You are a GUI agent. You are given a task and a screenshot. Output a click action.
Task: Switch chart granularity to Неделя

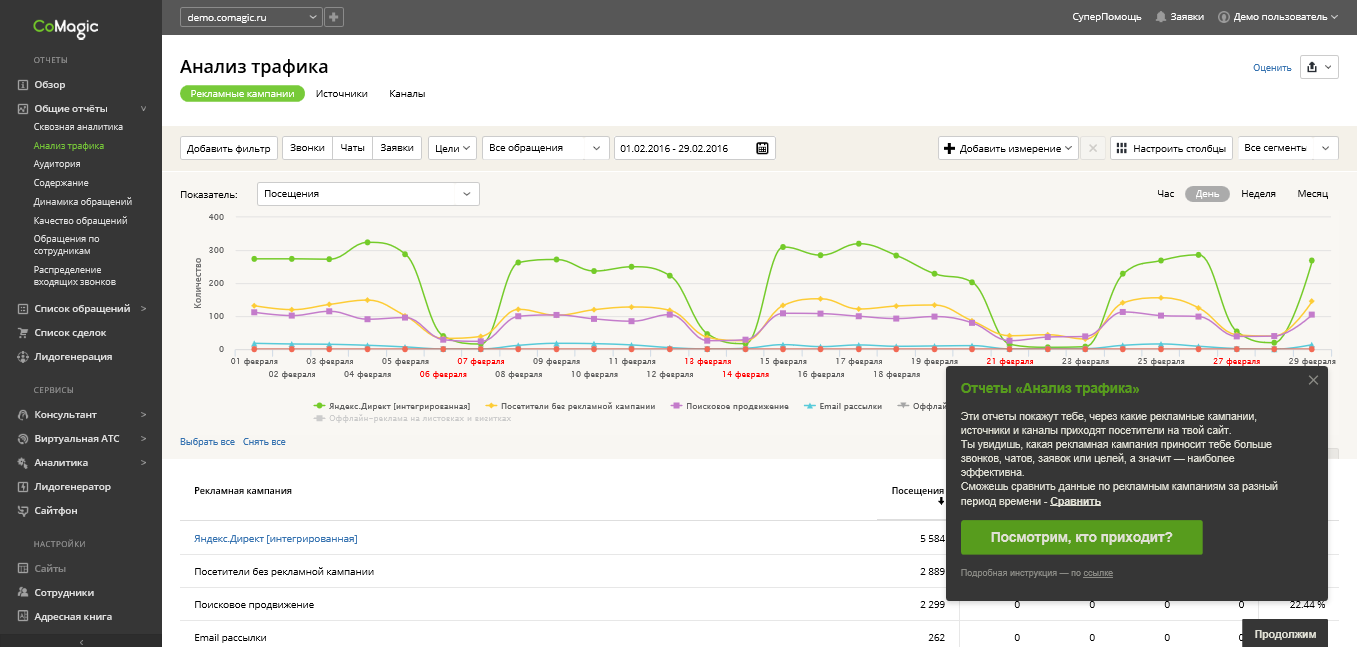[1258, 194]
